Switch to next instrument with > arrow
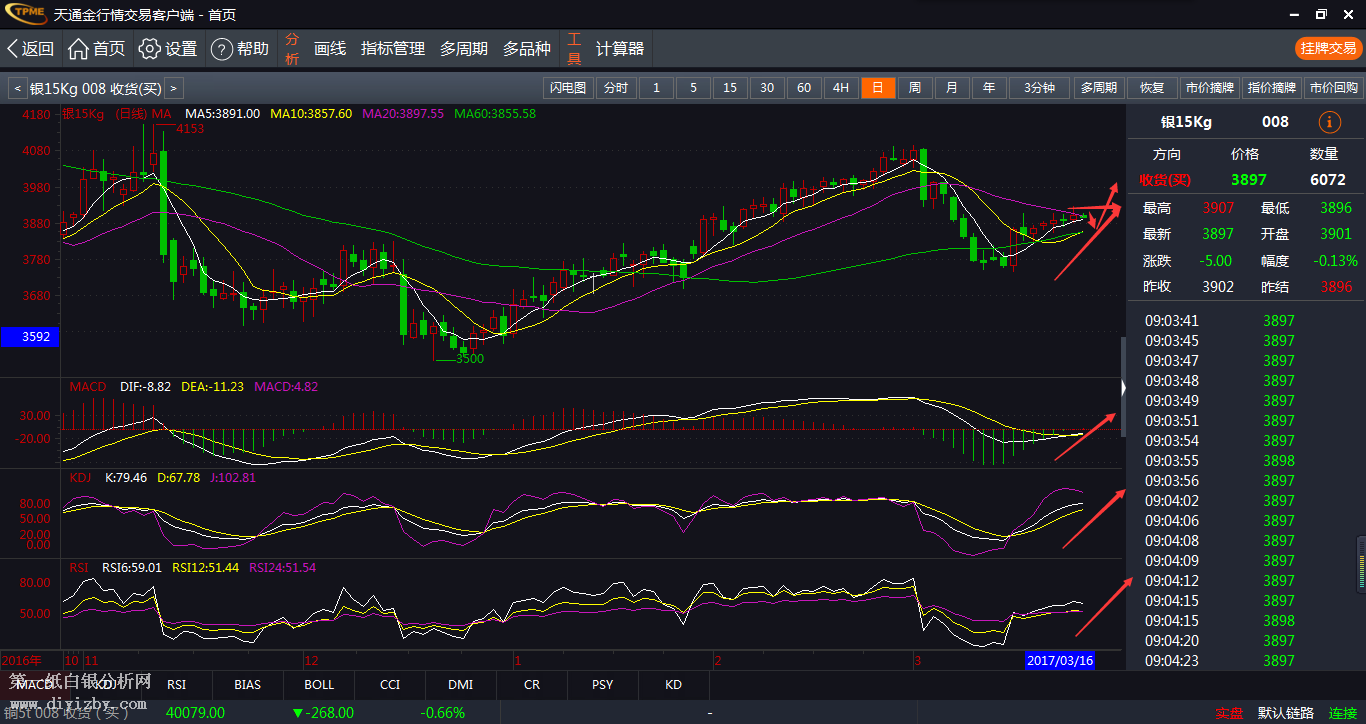The height and width of the screenshot is (724, 1366). 174,88
